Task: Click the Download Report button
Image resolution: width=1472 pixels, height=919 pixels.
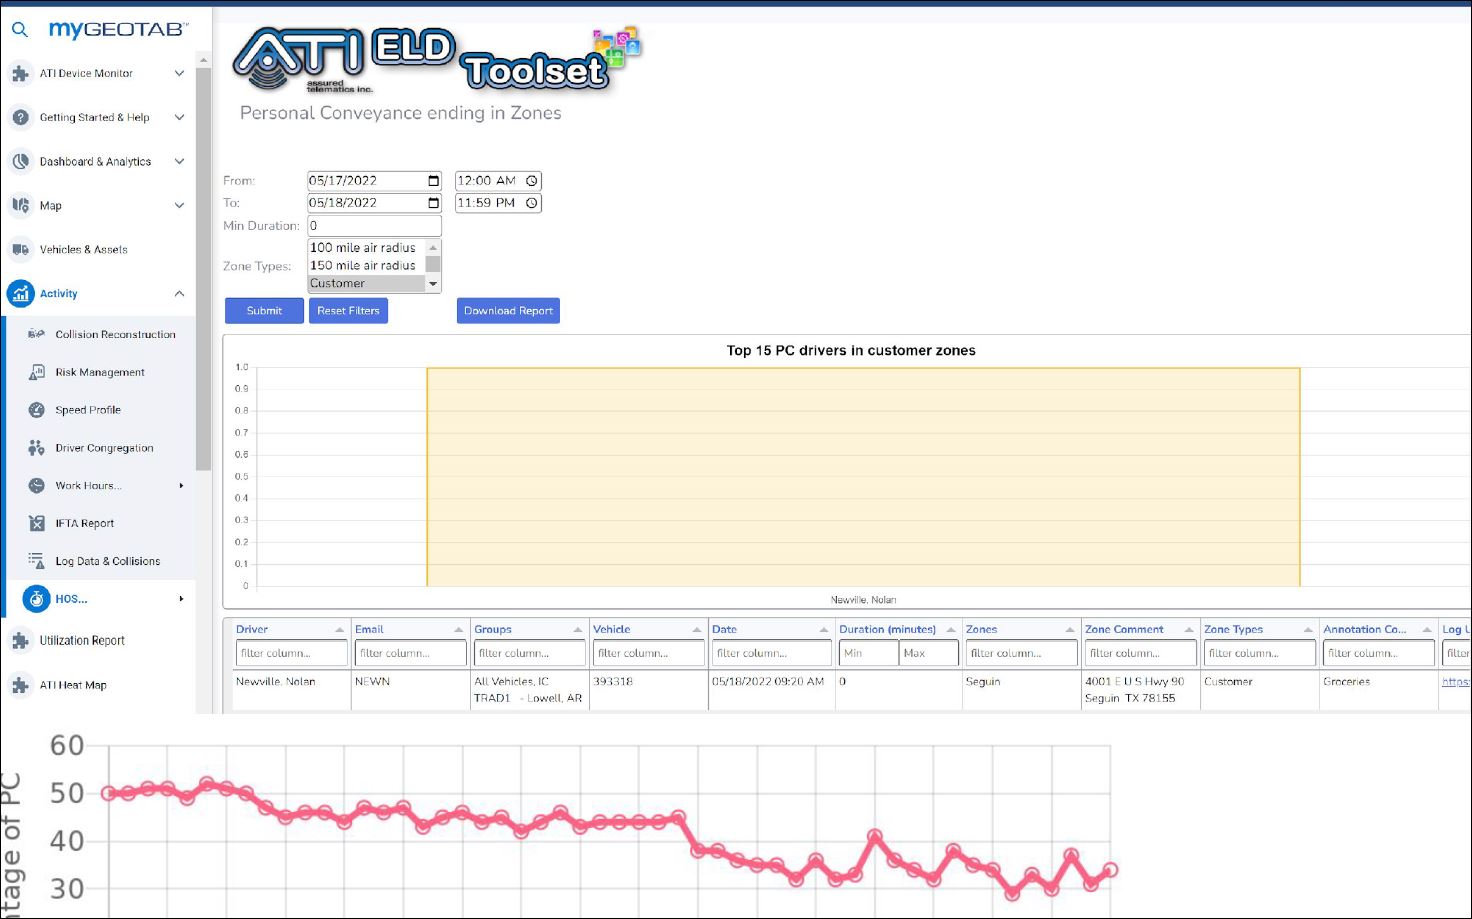Action: coord(508,311)
